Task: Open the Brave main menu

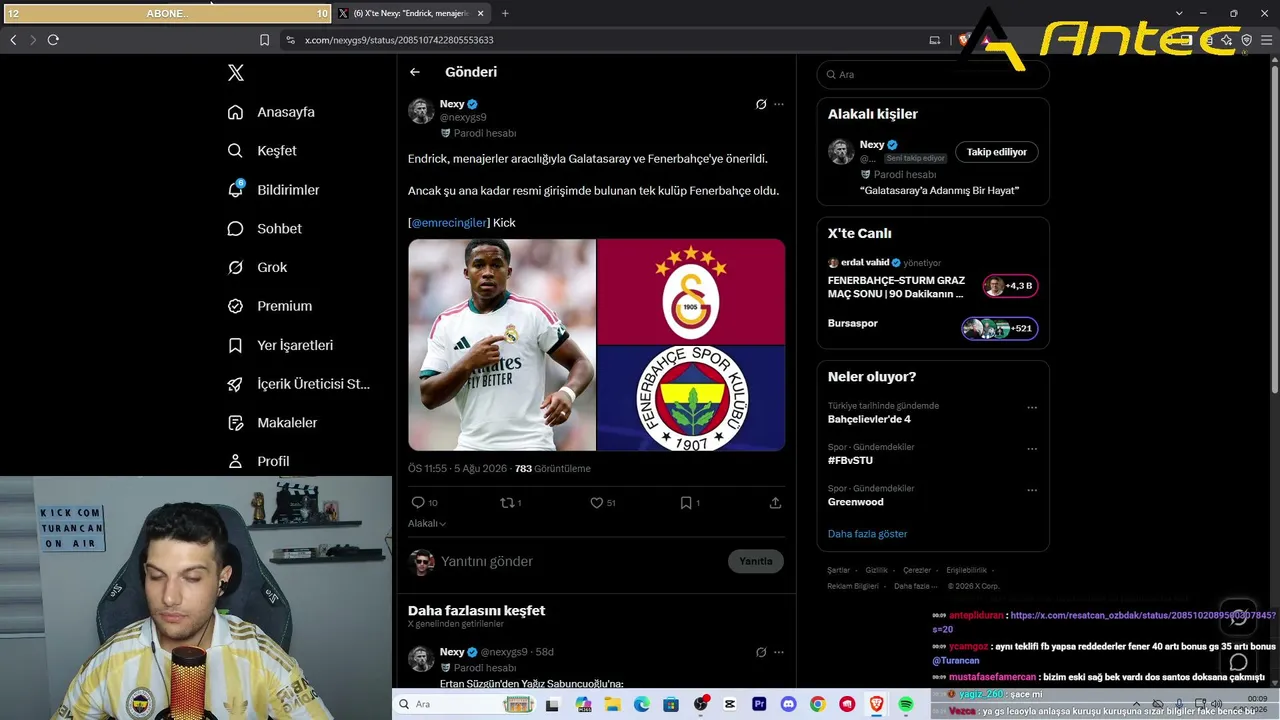Action: tap(1266, 40)
